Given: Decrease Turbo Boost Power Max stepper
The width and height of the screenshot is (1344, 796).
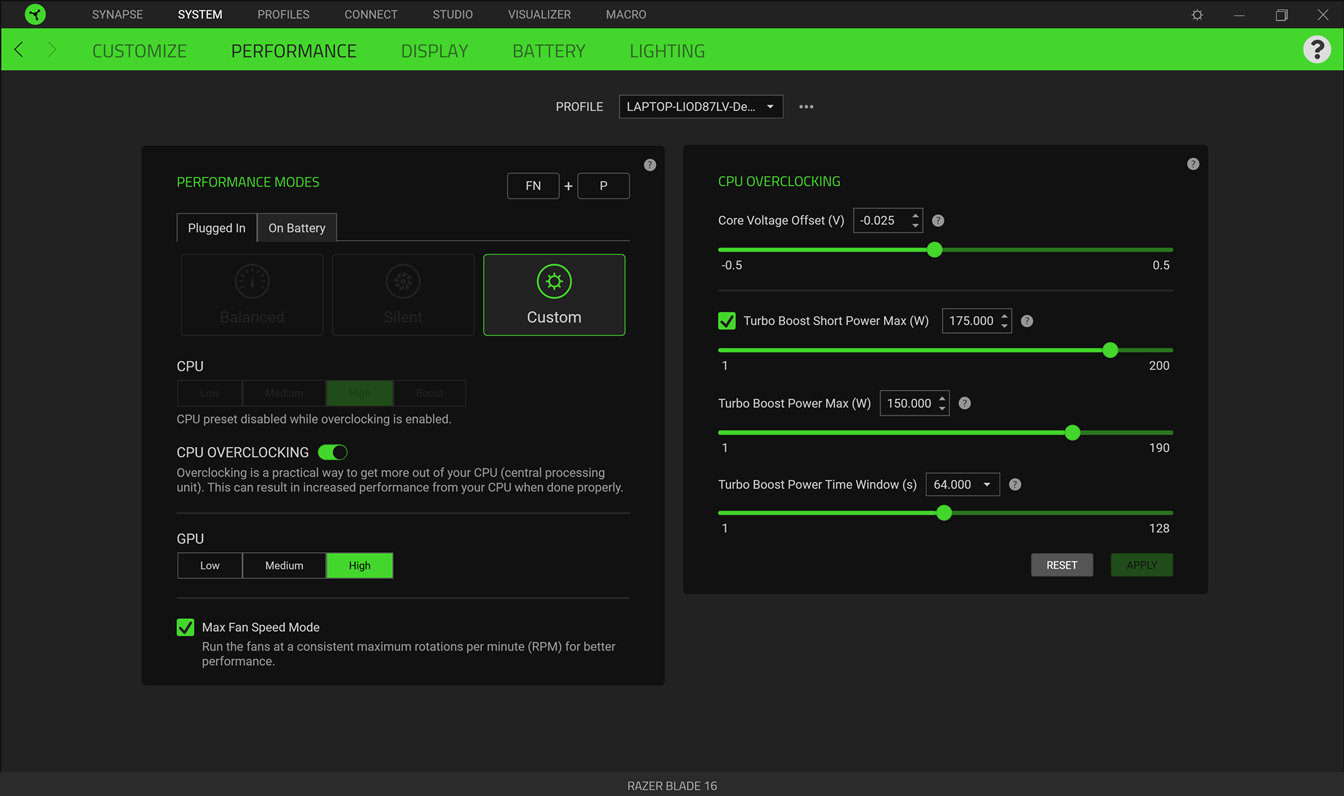Looking at the screenshot, I should [x=942, y=409].
